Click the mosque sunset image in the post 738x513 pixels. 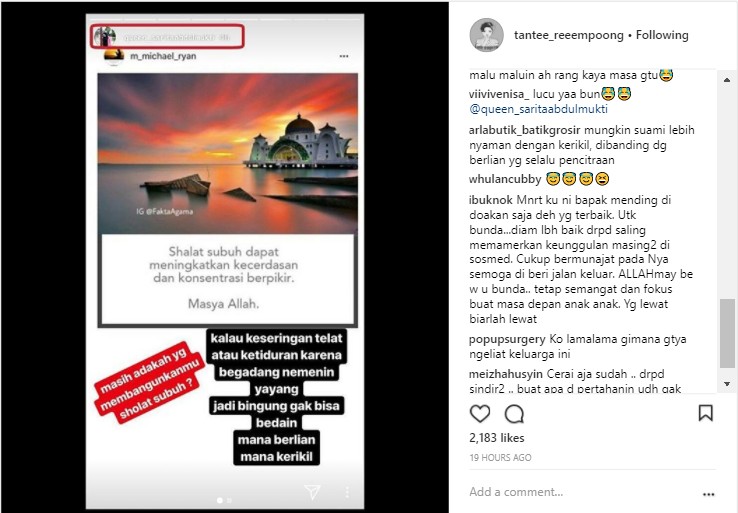coord(228,153)
